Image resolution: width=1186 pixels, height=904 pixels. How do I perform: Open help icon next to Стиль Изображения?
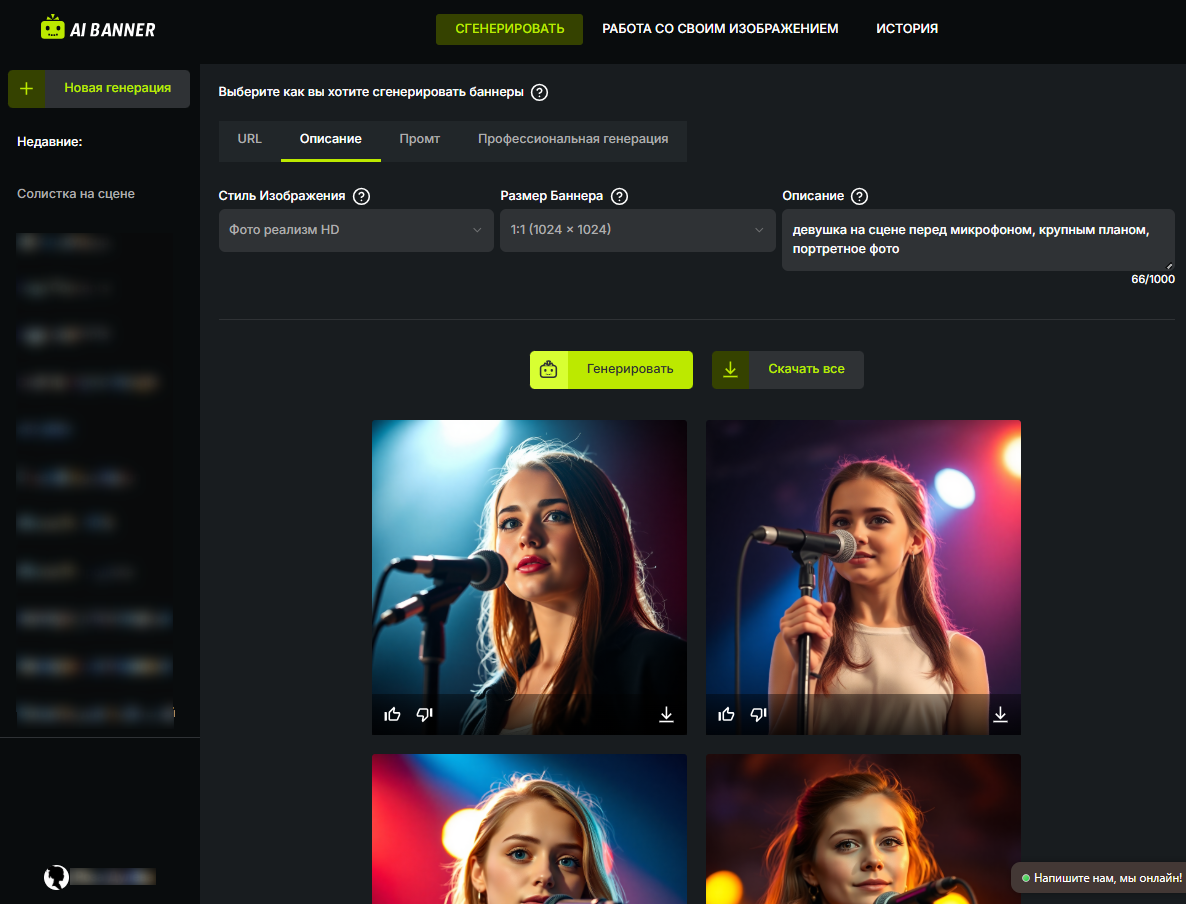pos(362,196)
